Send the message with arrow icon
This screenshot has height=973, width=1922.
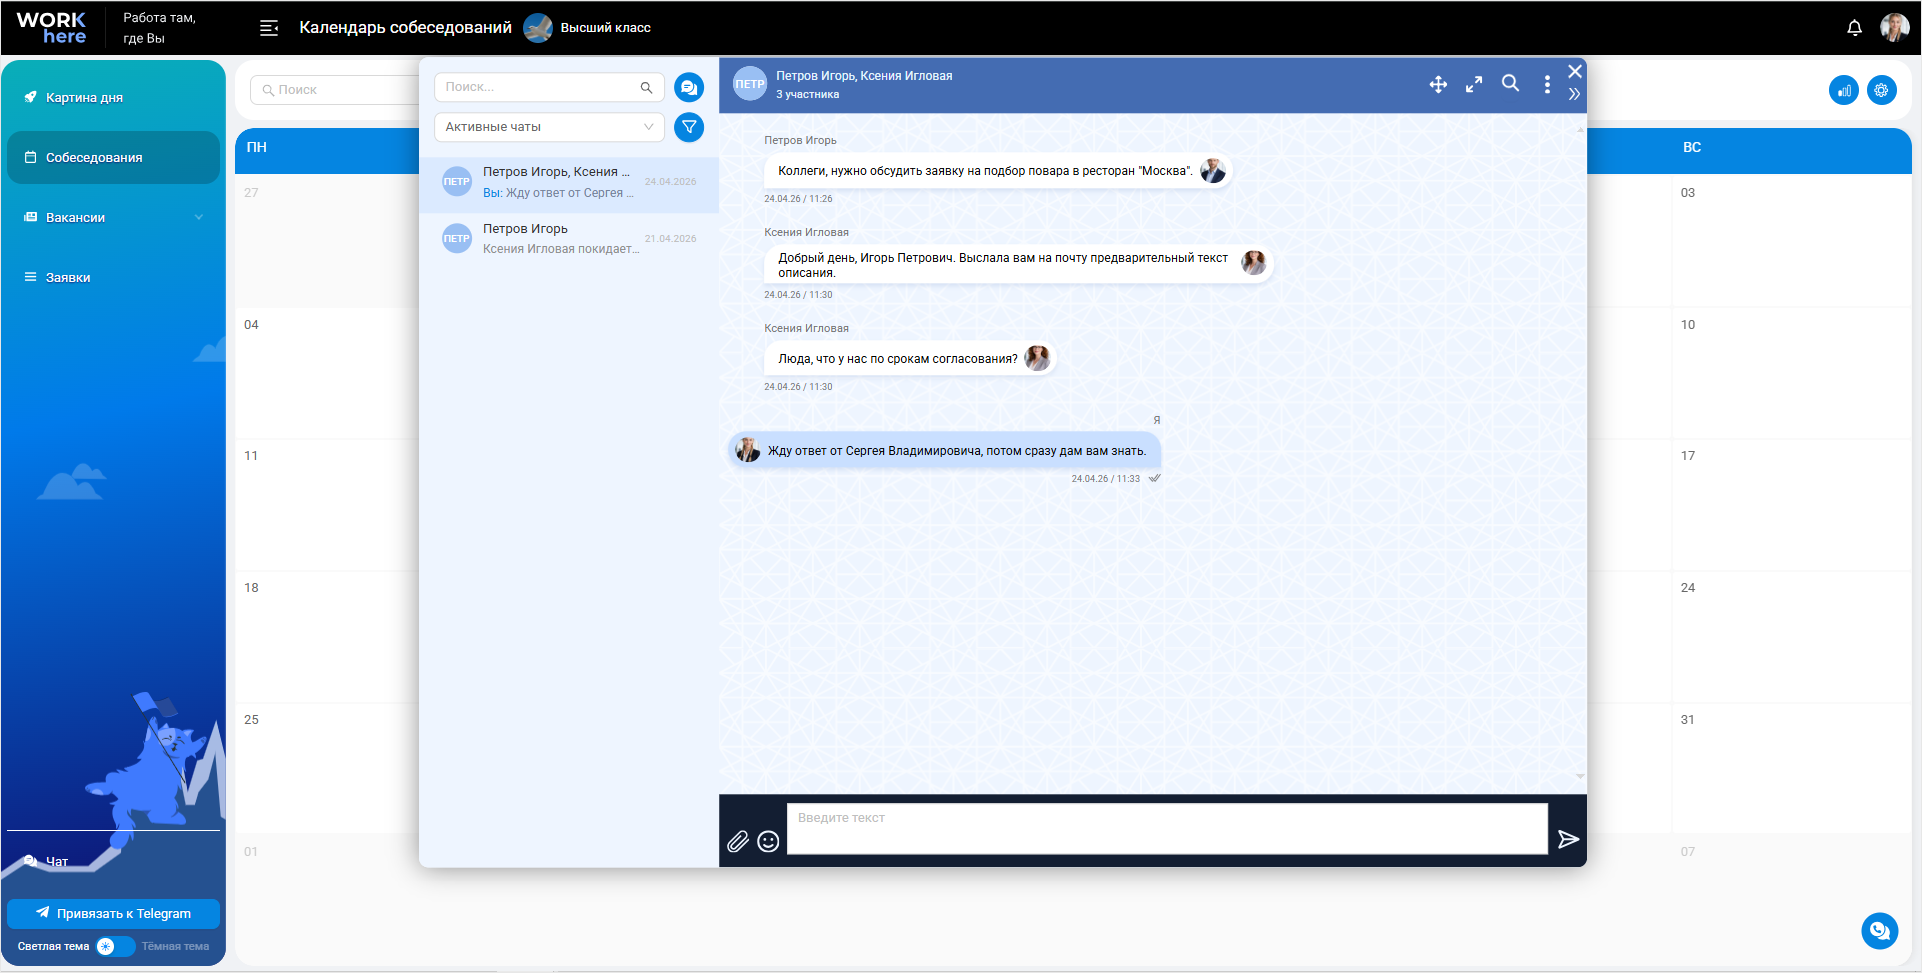click(1568, 839)
